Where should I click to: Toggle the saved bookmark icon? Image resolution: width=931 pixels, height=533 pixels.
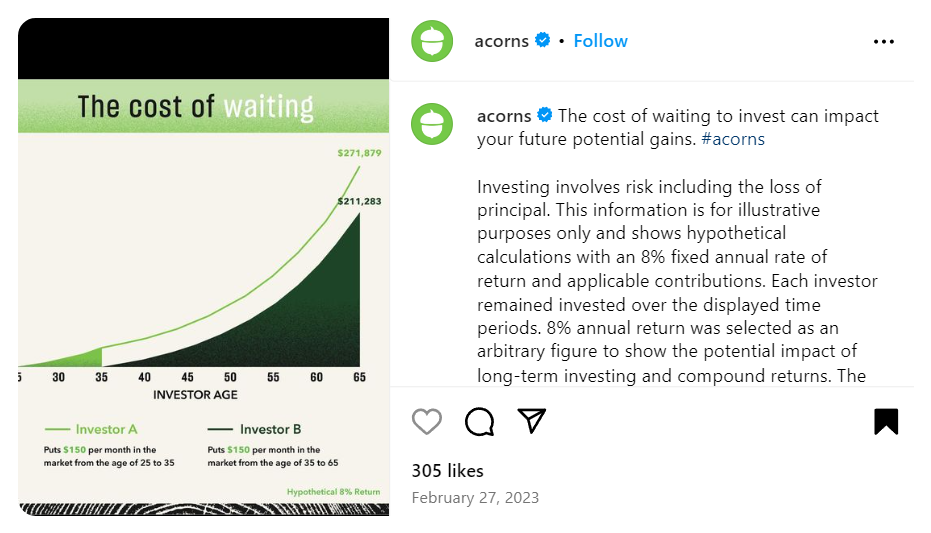pyautogui.click(x=886, y=421)
